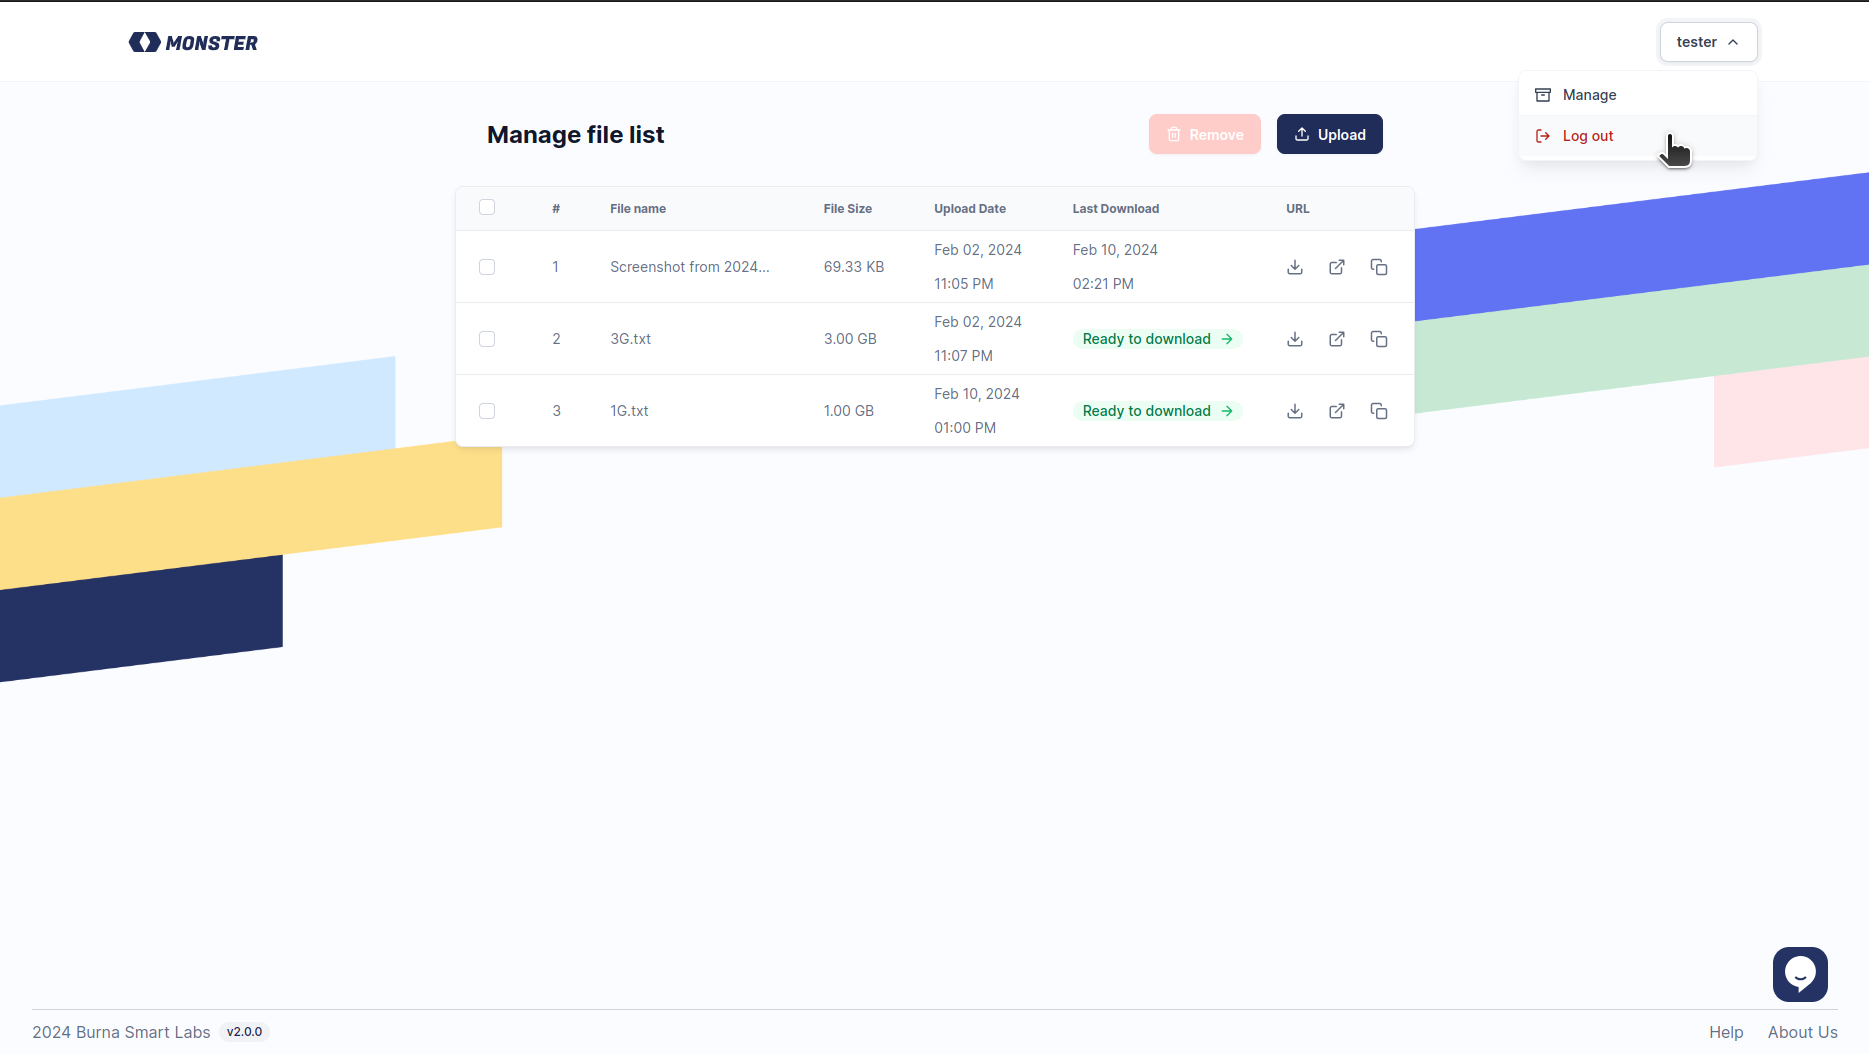Open 3G.txt link in new tab
Viewport: 1869px width, 1054px height.
1337,339
